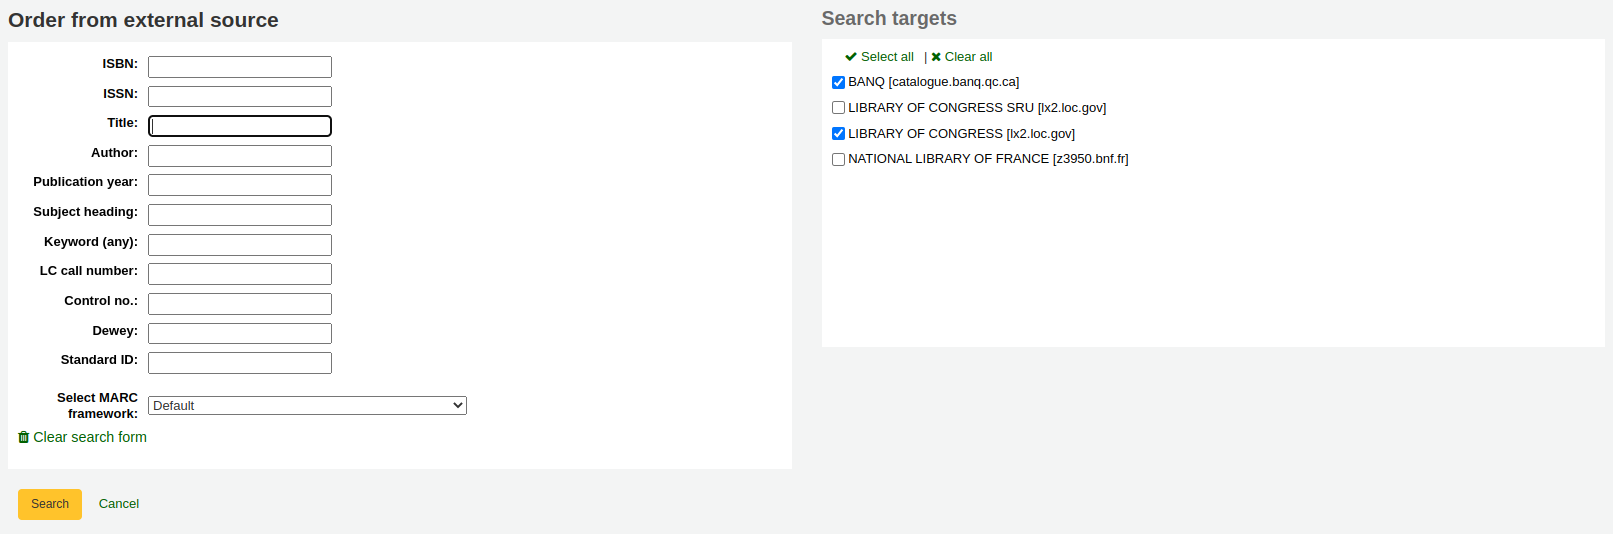Click the trash icon beside Clear search form

(x=23, y=437)
